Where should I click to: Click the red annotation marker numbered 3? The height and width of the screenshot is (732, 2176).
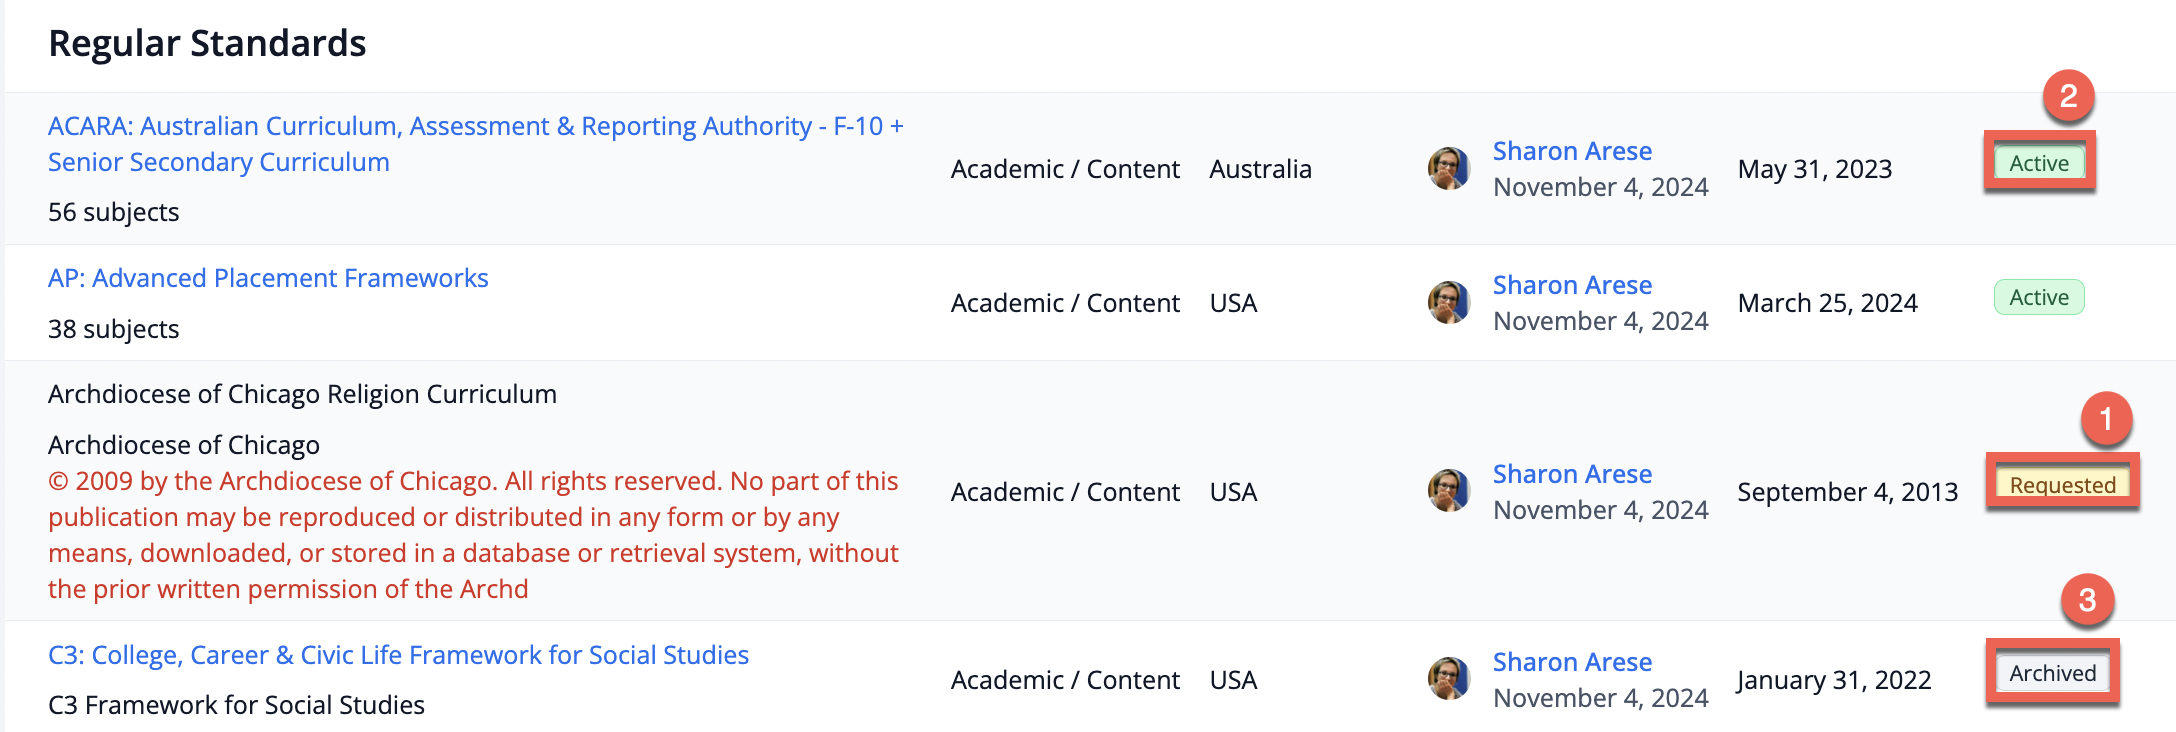[2087, 600]
